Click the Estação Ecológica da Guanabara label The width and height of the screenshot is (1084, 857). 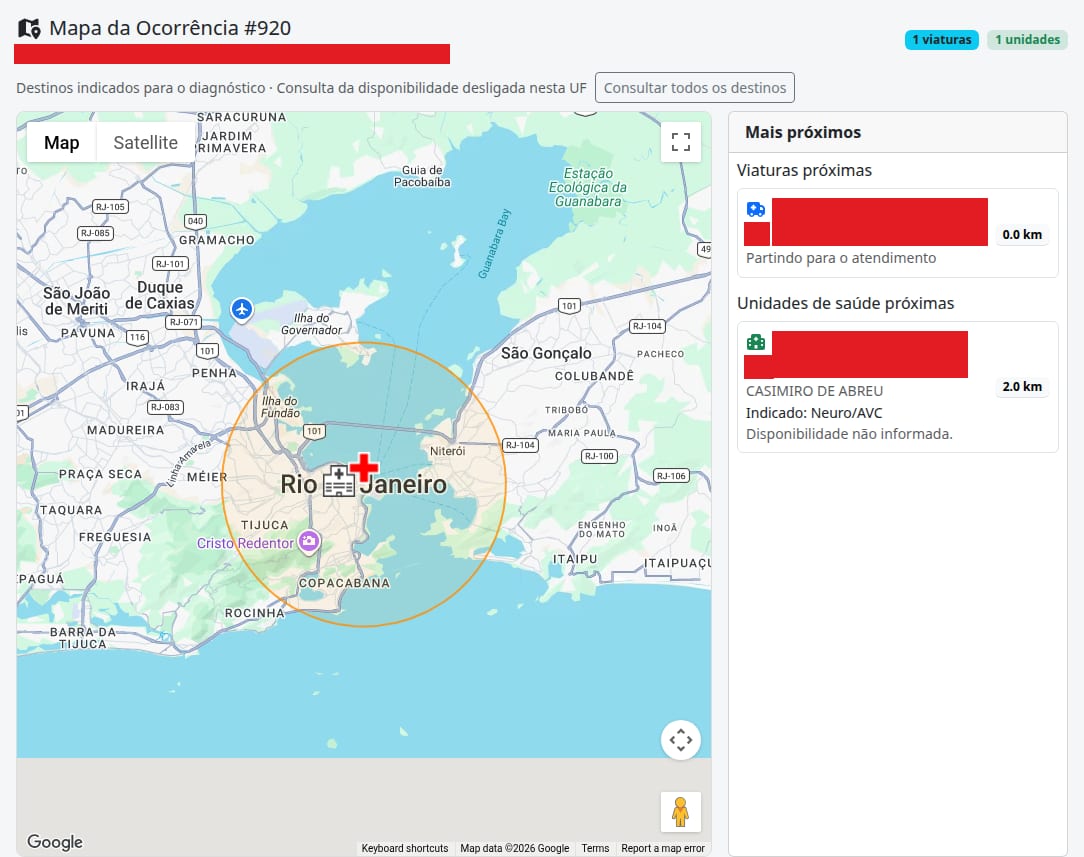tap(588, 187)
